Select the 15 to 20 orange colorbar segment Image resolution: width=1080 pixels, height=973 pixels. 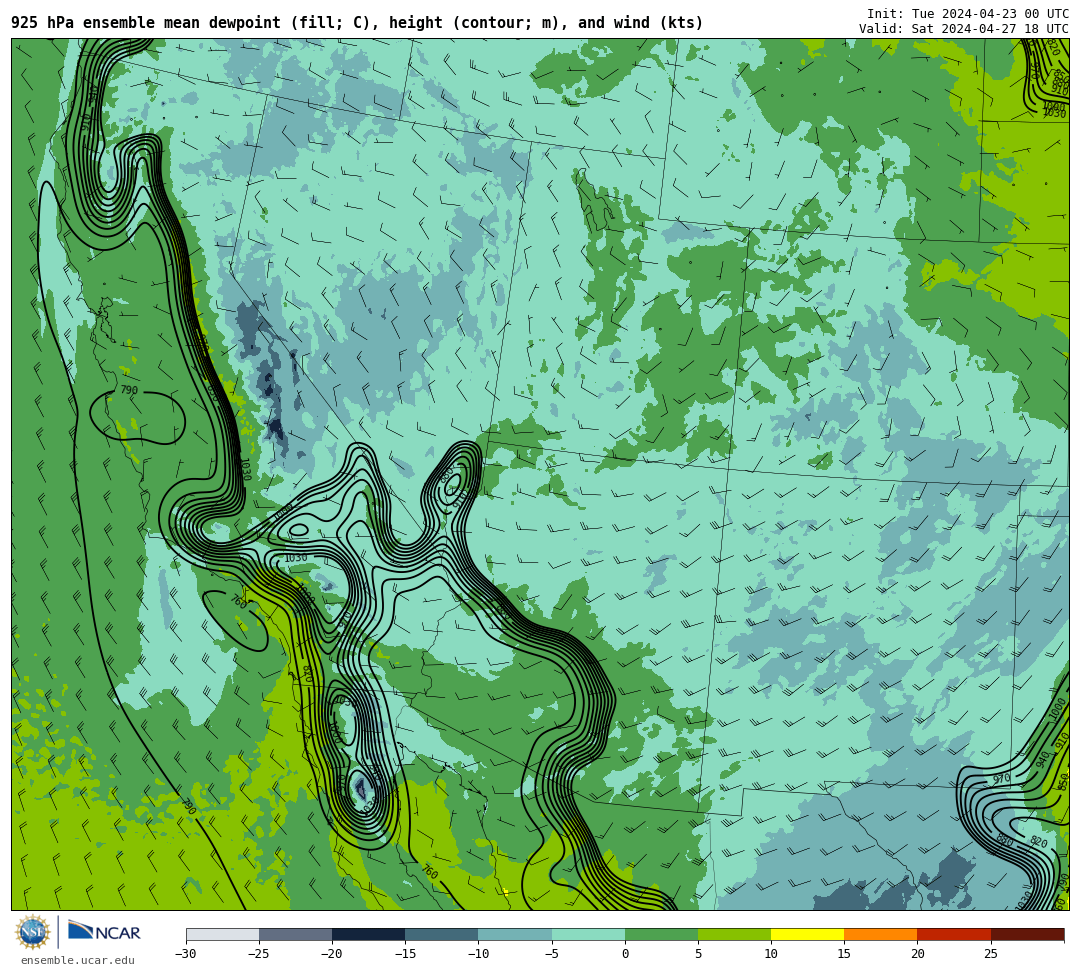tap(881, 934)
